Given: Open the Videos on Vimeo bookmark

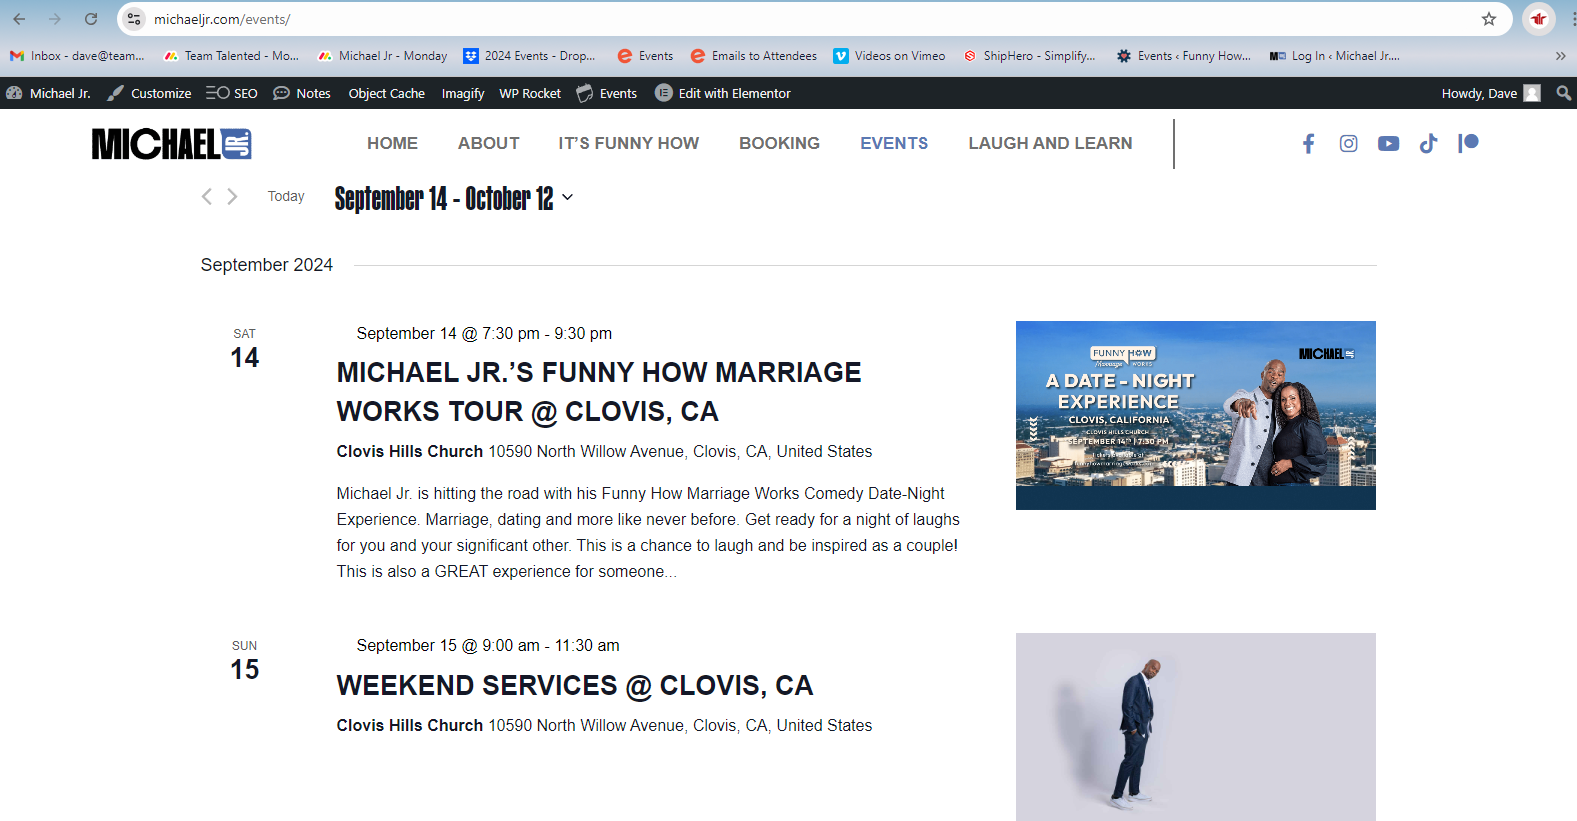Looking at the screenshot, I should [889, 56].
